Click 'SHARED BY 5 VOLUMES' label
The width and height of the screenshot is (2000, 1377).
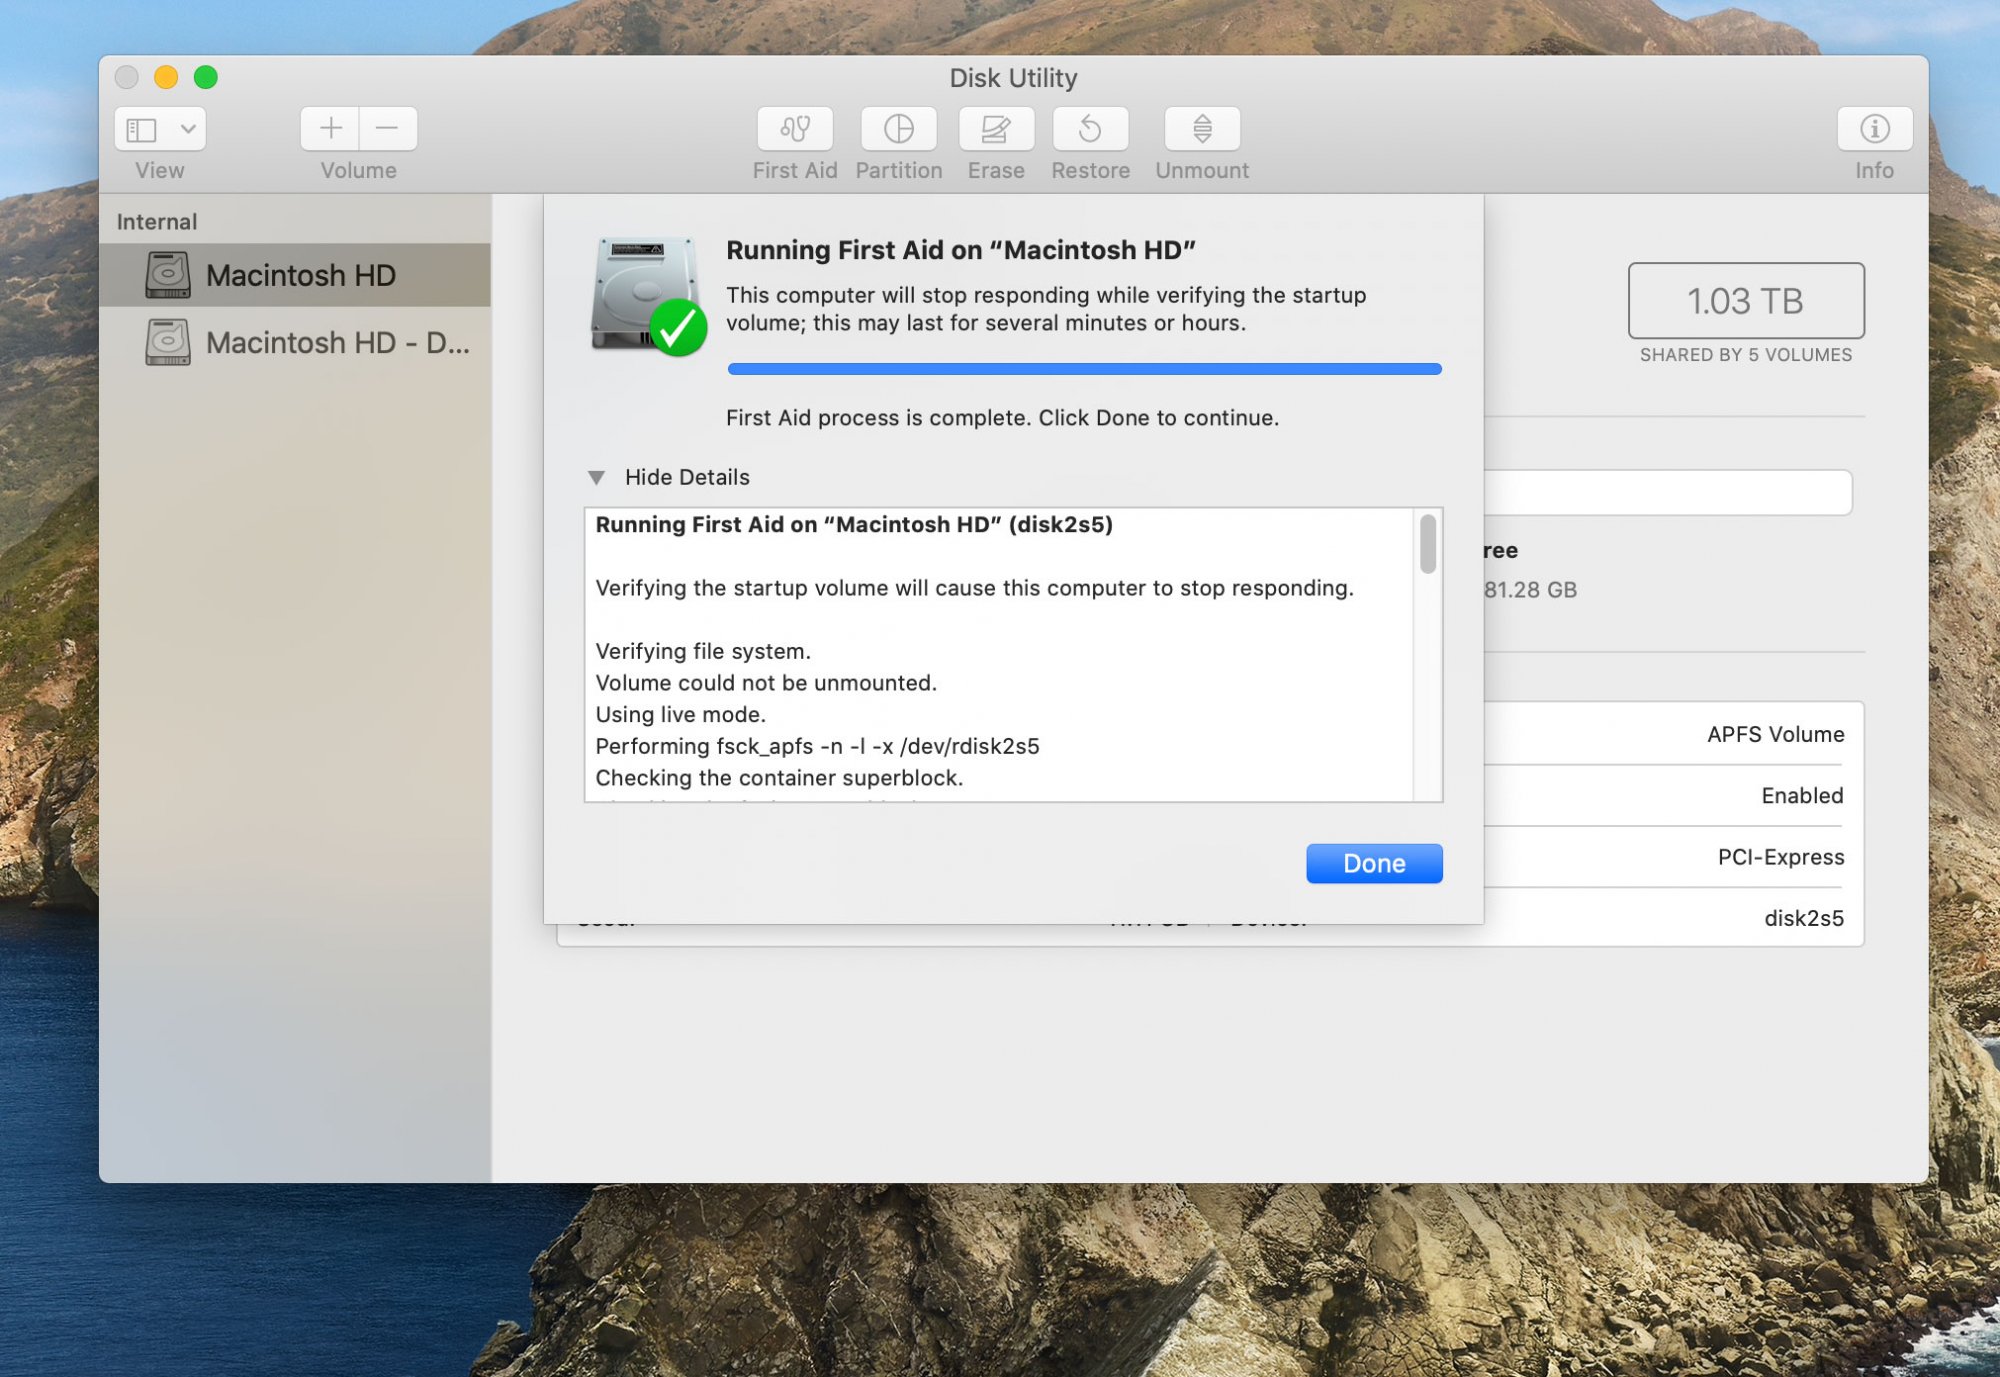coord(1746,355)
